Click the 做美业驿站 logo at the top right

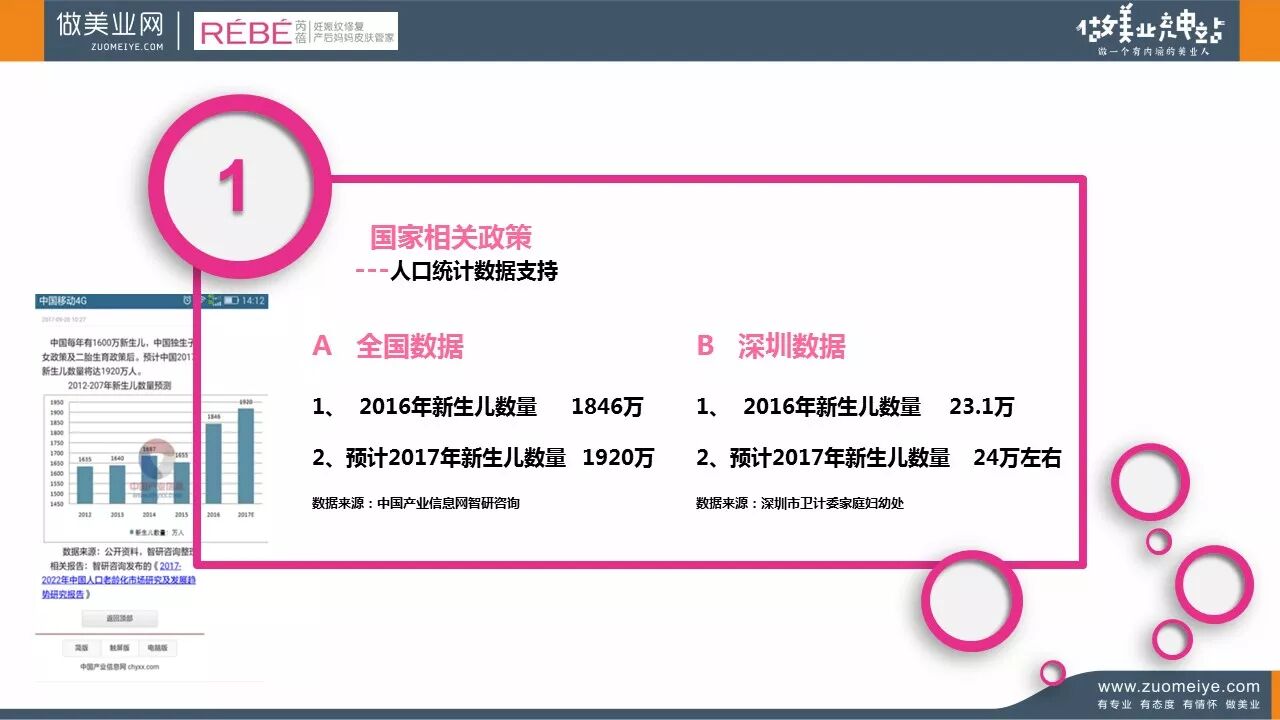[1150, 31]
